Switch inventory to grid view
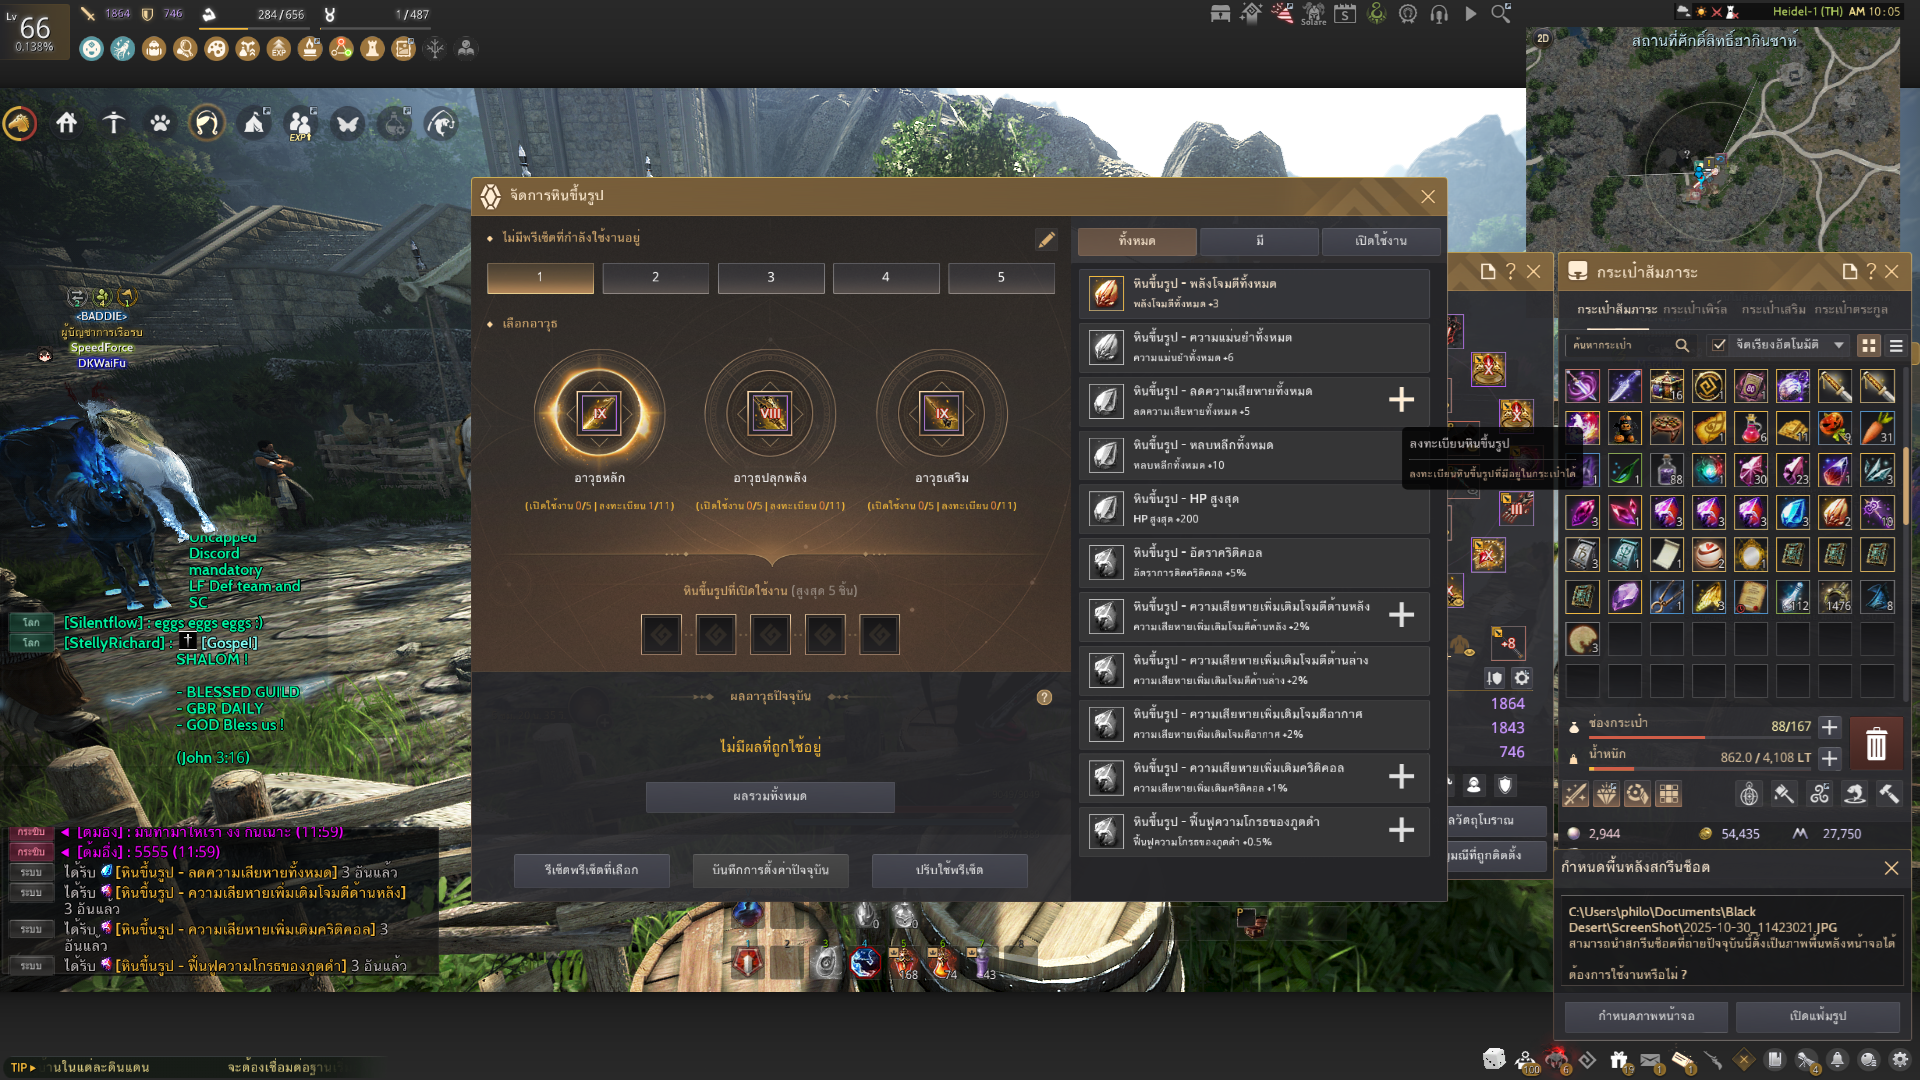Image resolution: width=1920 pixels, height=1080 pixels. pyautogui.click(x=1868, y=345)
